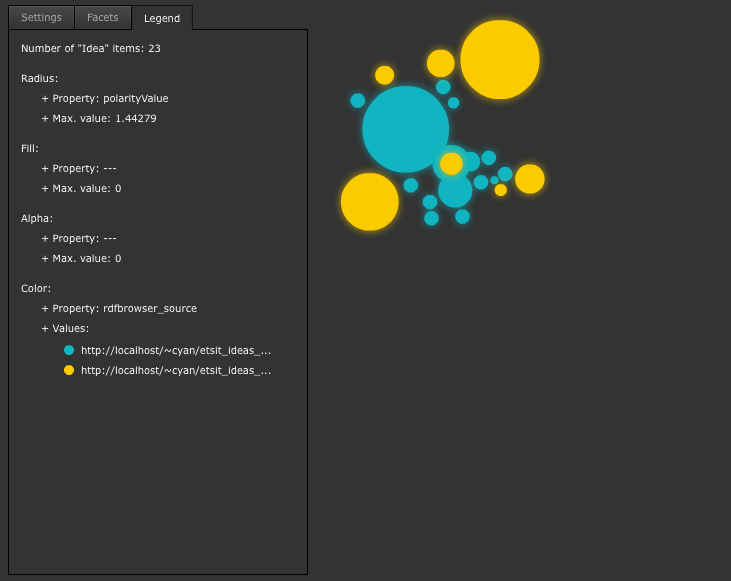
Task: Switch to the Settings tab
Action: (x=41, y=17)
